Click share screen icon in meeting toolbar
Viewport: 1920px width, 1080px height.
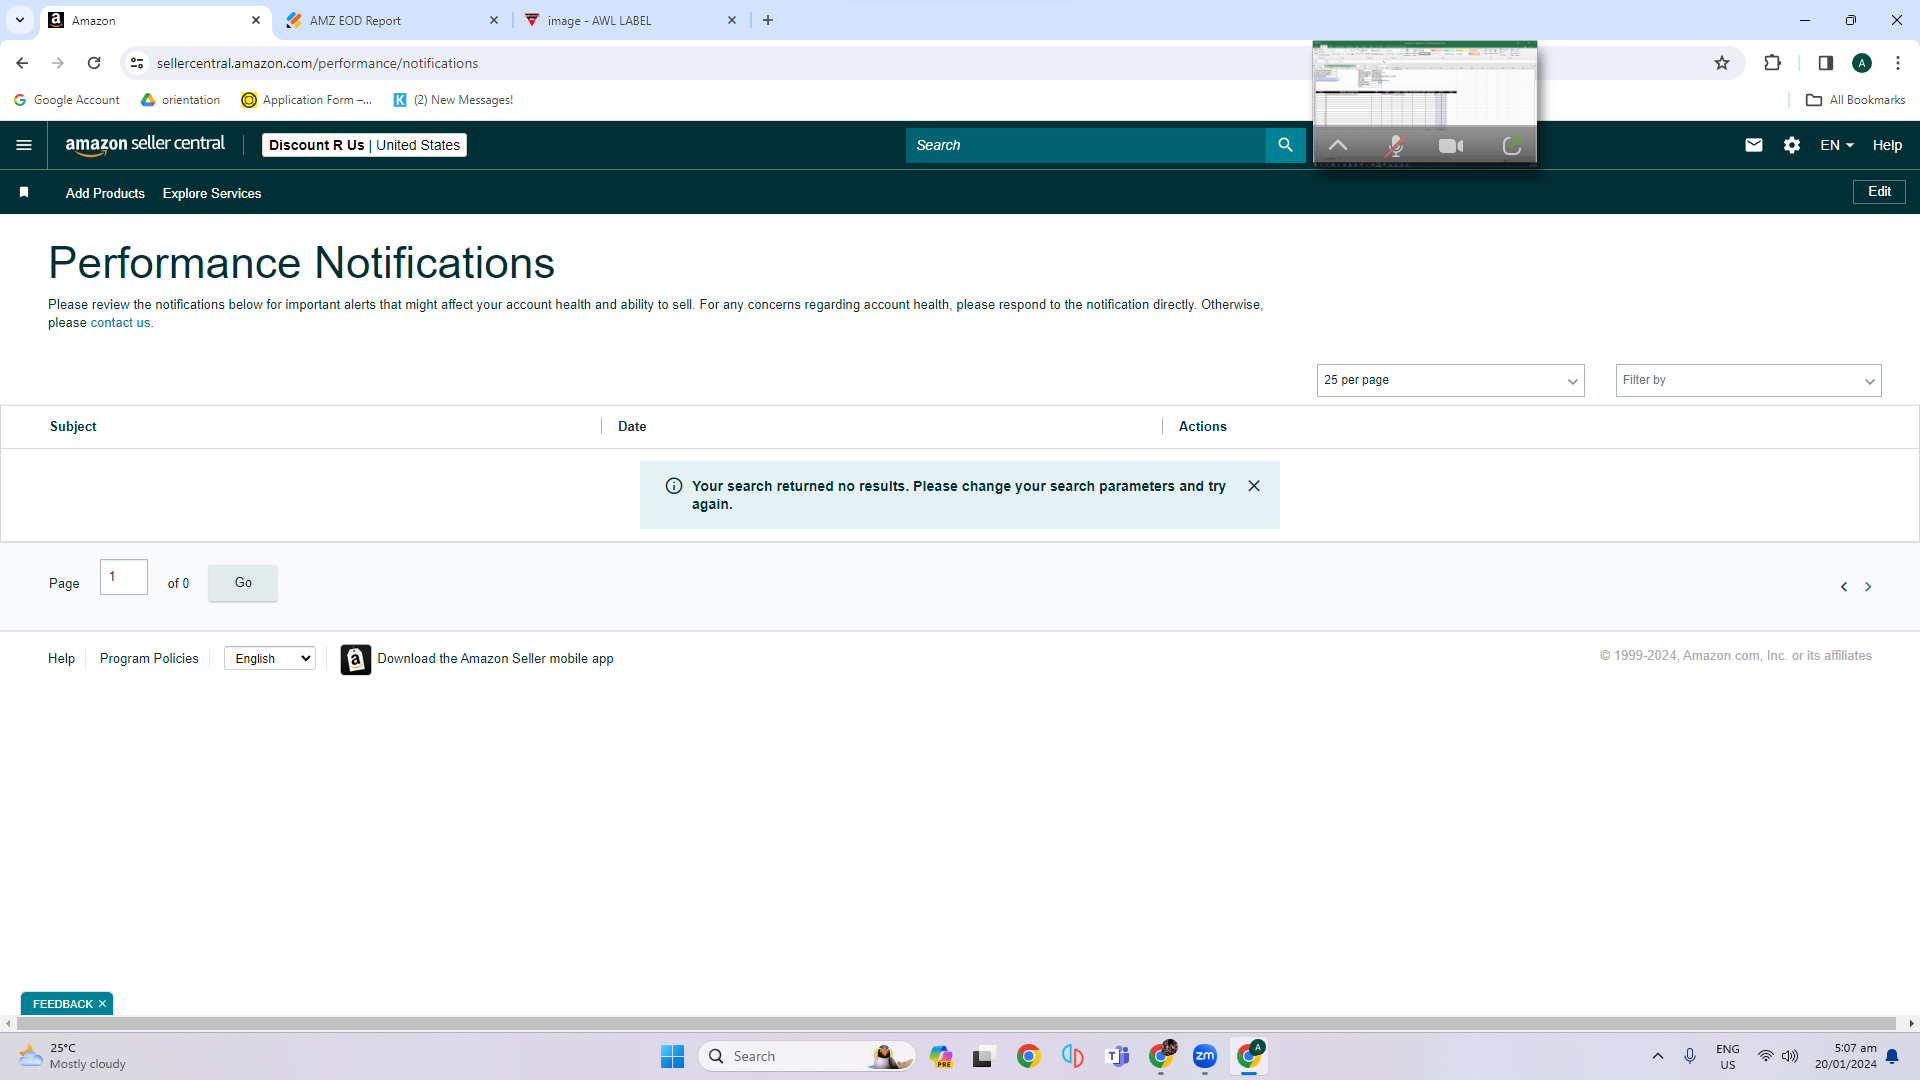point(1512,146)
